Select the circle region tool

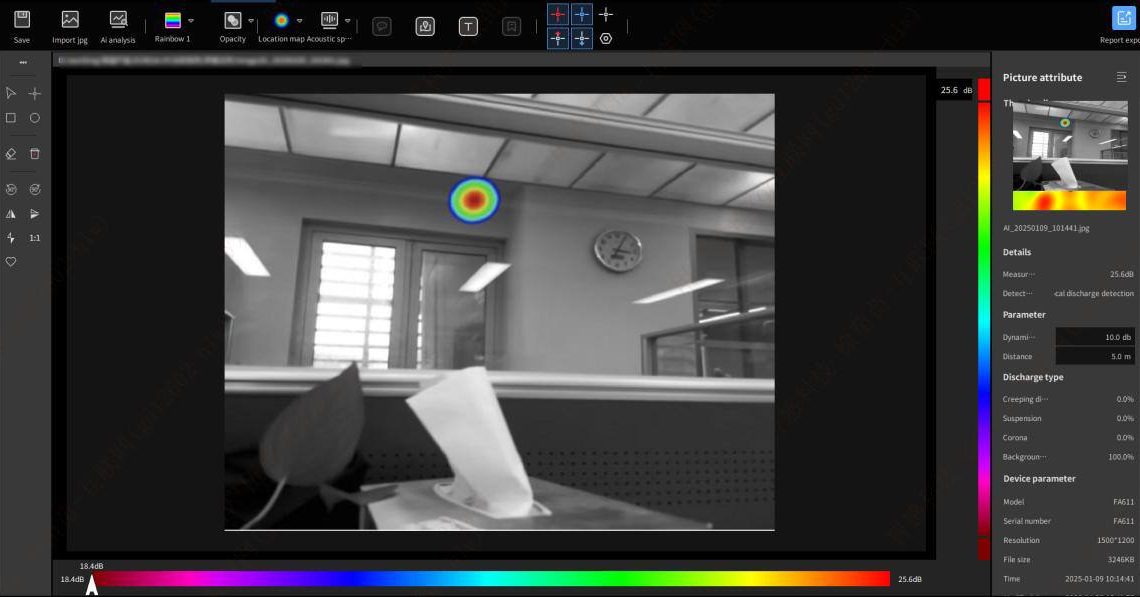click(34, 118)
